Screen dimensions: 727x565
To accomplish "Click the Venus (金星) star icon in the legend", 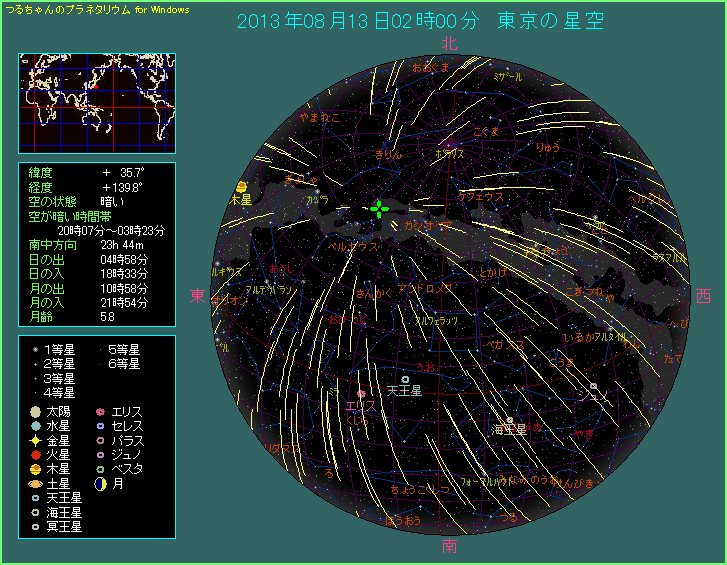I will (x=35, y=440).
